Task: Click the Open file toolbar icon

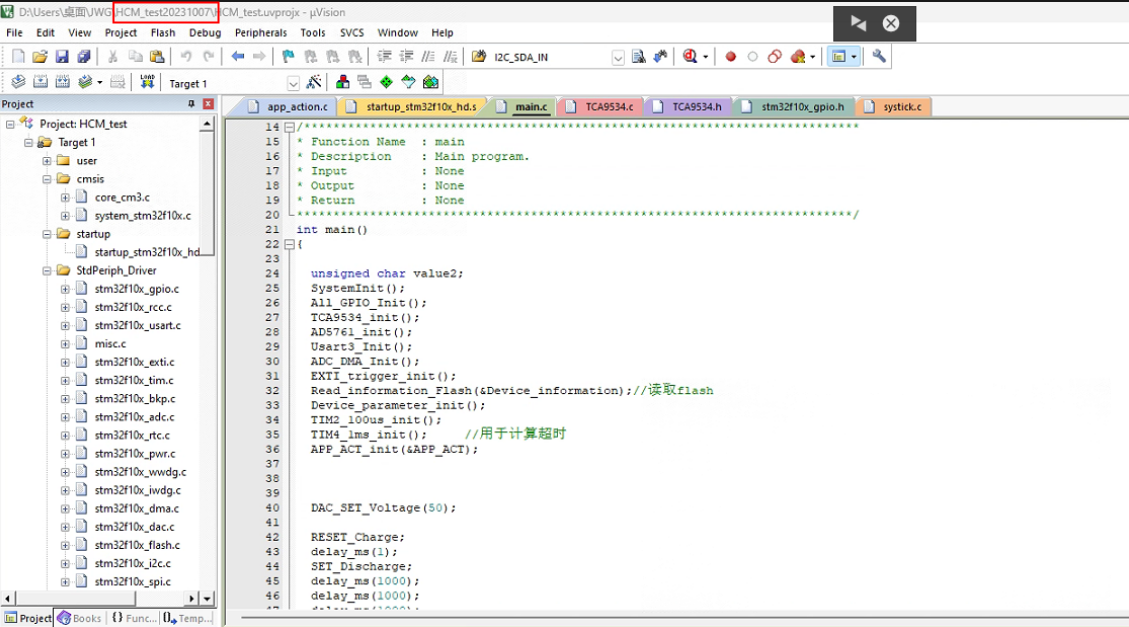Action: [x=40, y=57]
